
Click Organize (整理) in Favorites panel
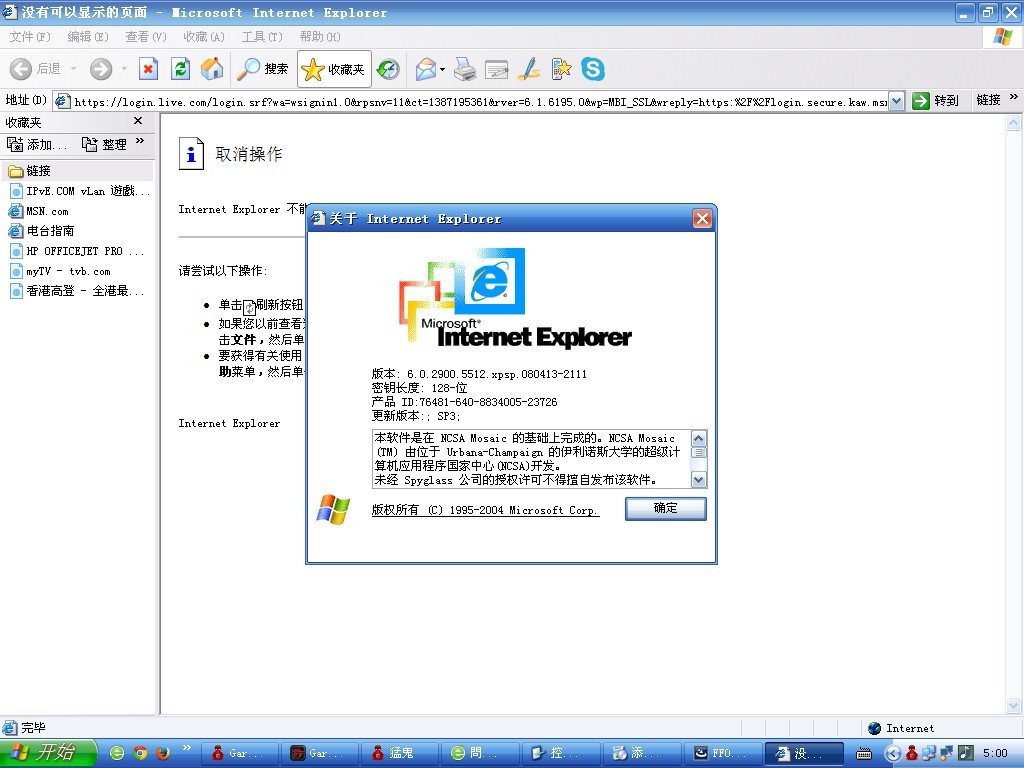click(x=104, y=144)
